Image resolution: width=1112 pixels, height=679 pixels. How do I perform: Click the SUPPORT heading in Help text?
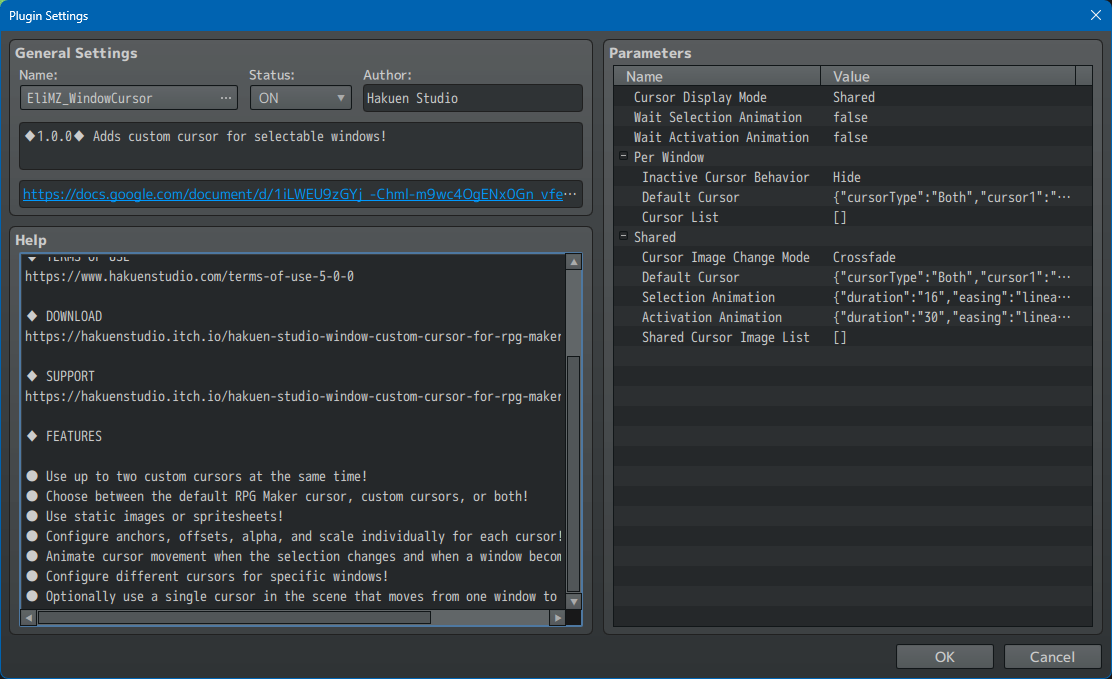point(70,376)
